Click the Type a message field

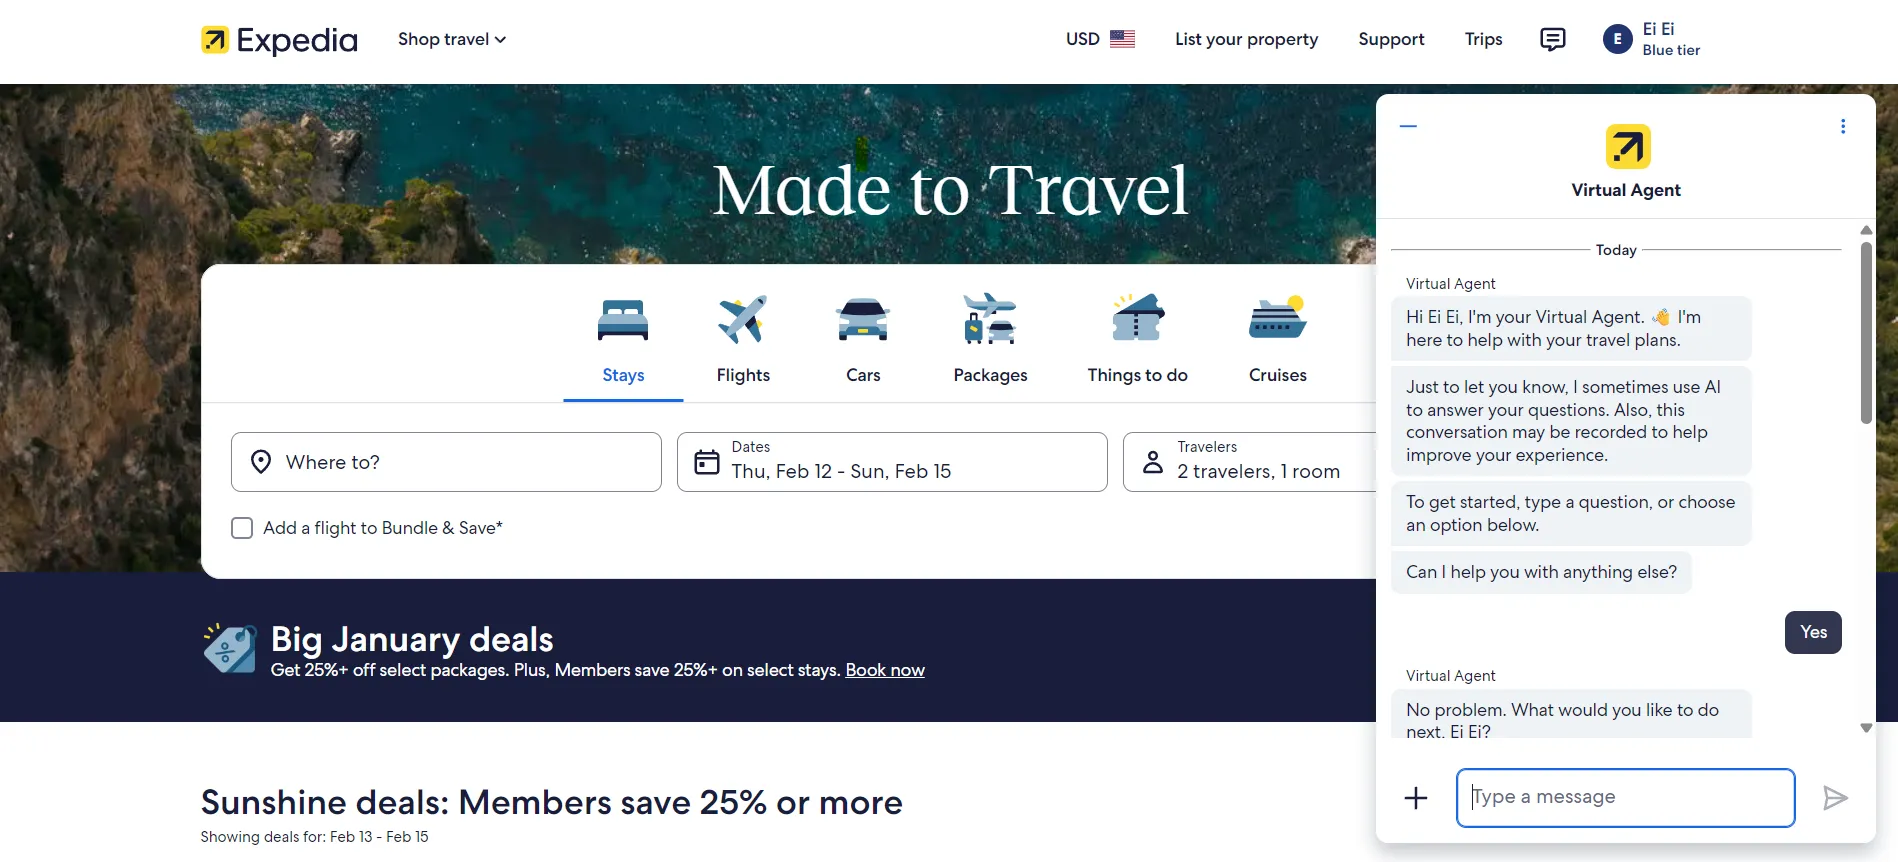1625,798
